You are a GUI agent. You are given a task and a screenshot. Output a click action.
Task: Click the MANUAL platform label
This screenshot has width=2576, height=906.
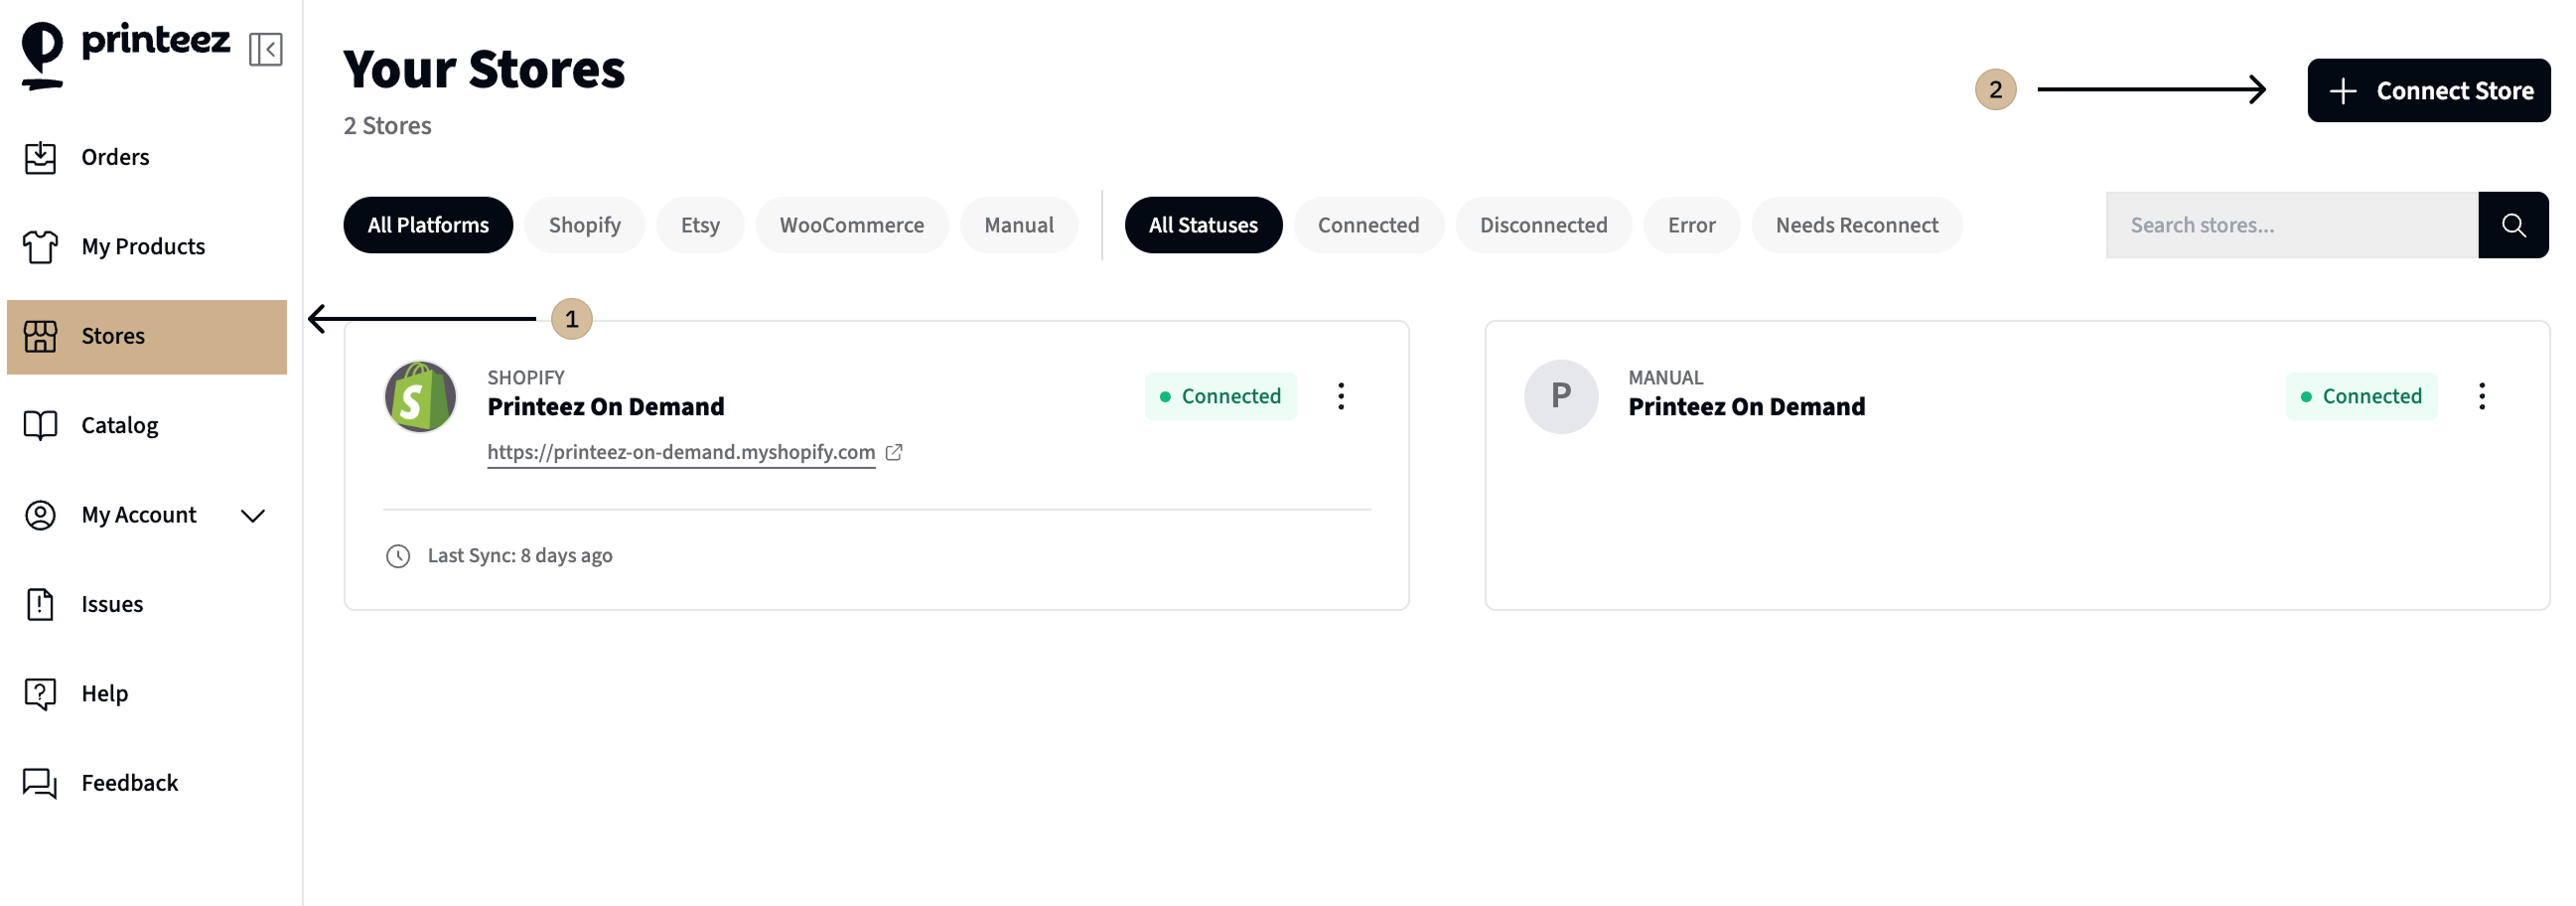tap(1665, 377)
